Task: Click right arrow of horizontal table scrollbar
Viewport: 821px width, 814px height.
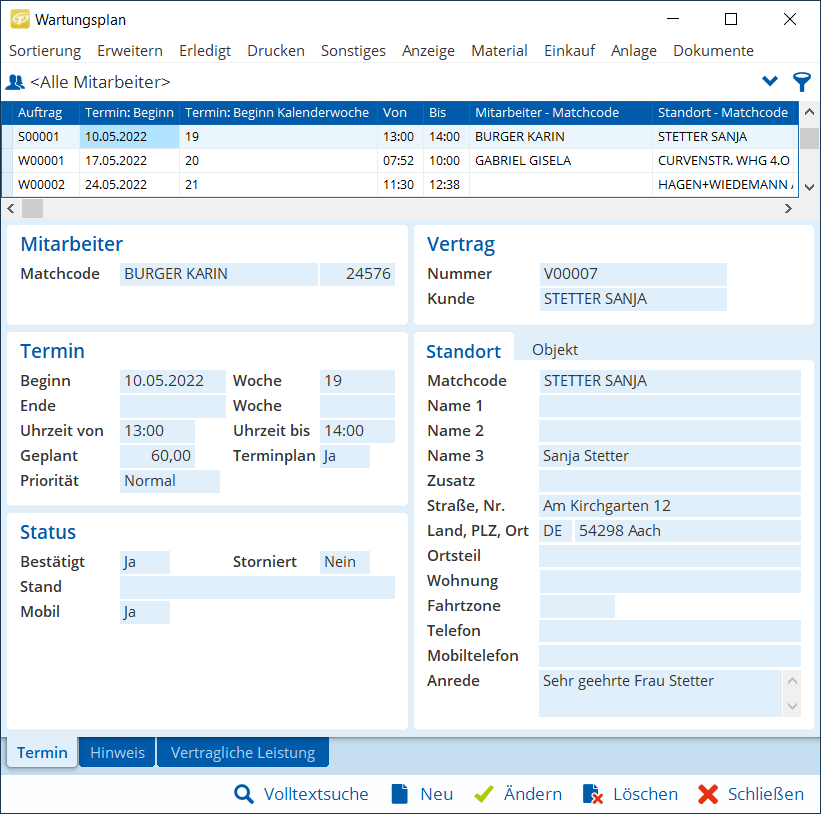Action: [x=788, y=208]
